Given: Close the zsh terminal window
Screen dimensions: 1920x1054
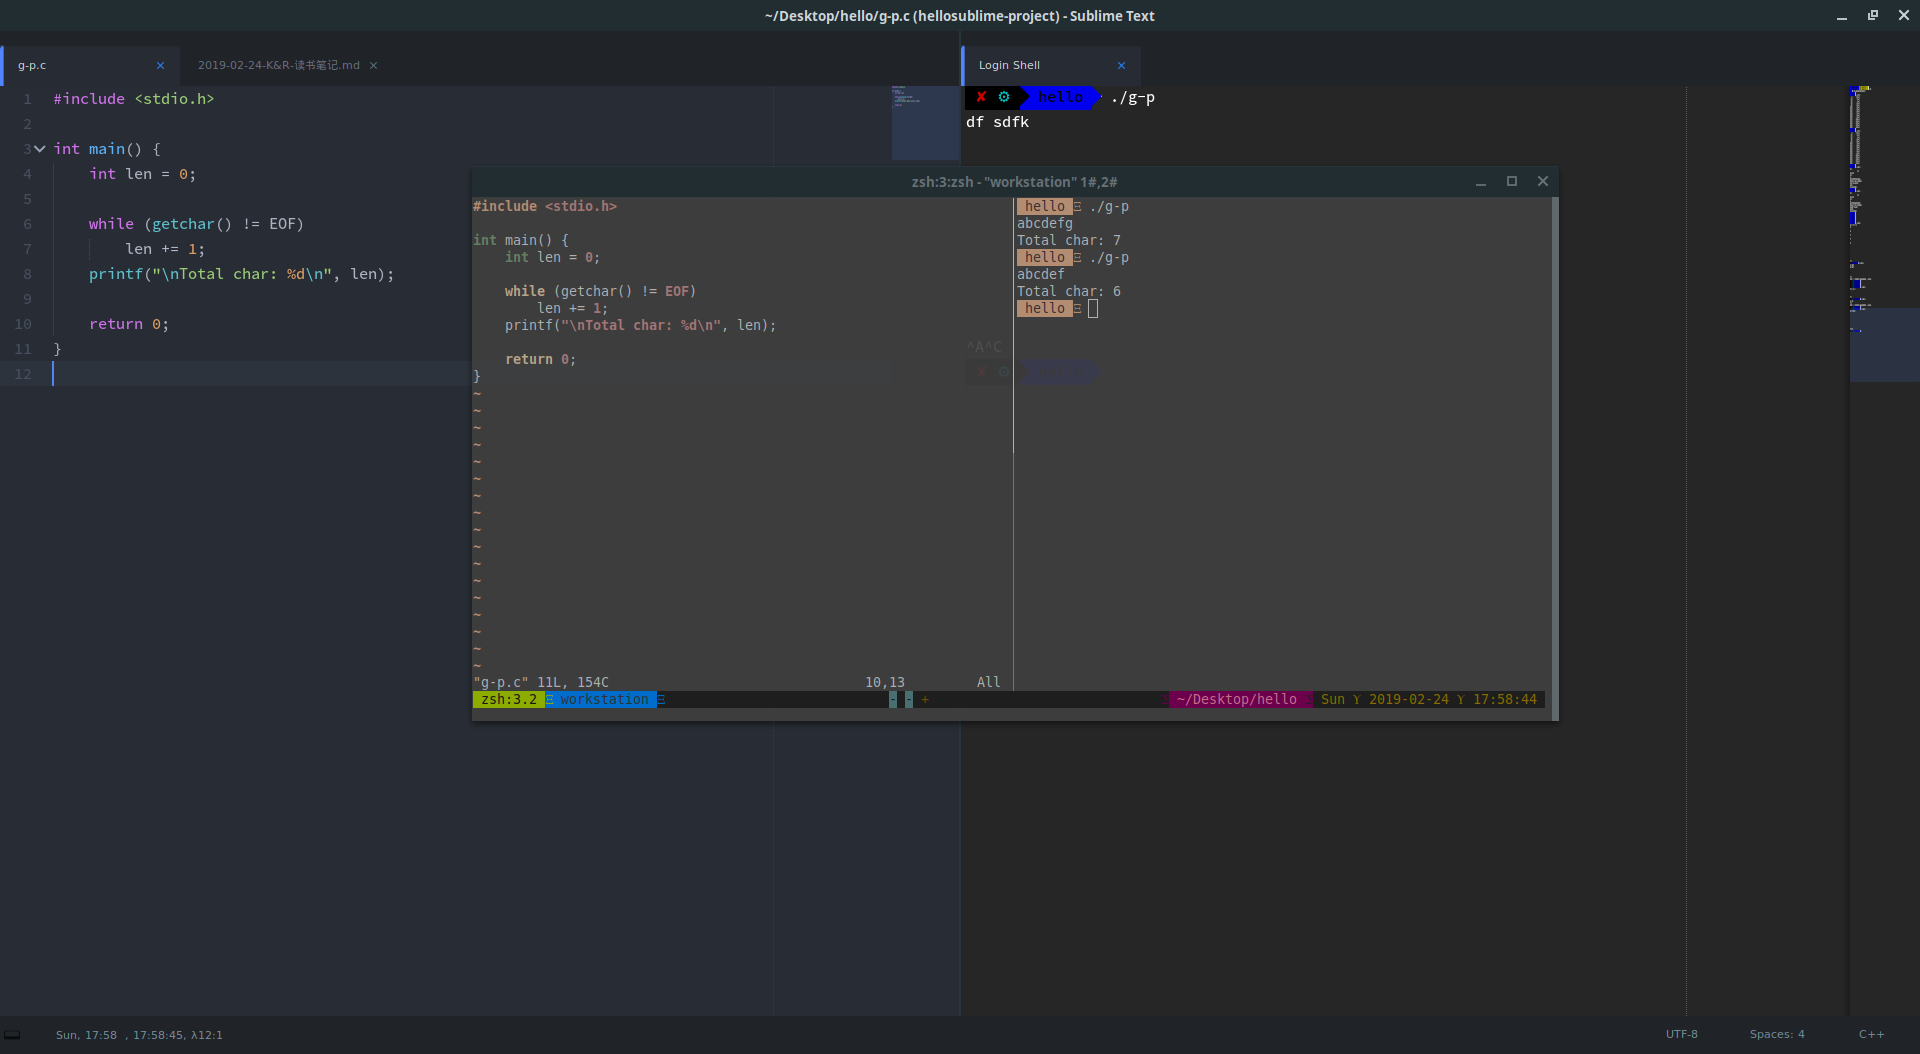Looking at the screenshot, I should click(1543, 182).
